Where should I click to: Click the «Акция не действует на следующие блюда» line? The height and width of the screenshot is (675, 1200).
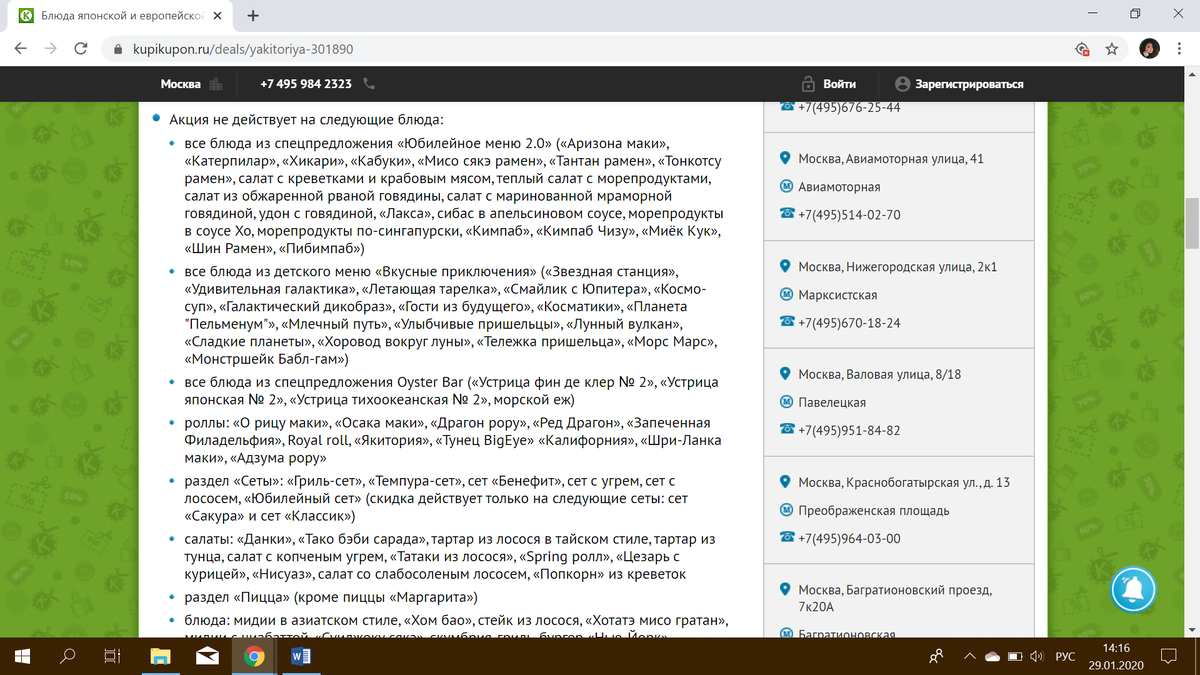pyautogui.click(x=306, y=118)
